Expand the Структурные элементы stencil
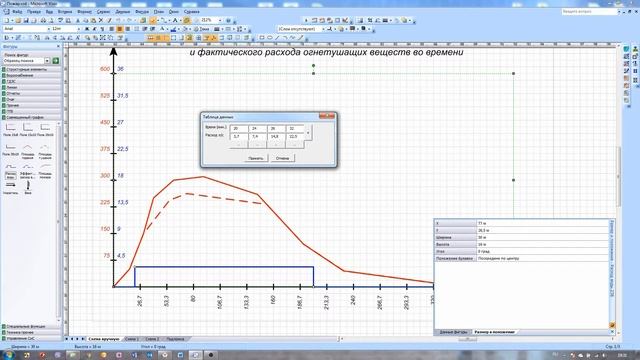The image size is (640, 360). tap(32, 69)
